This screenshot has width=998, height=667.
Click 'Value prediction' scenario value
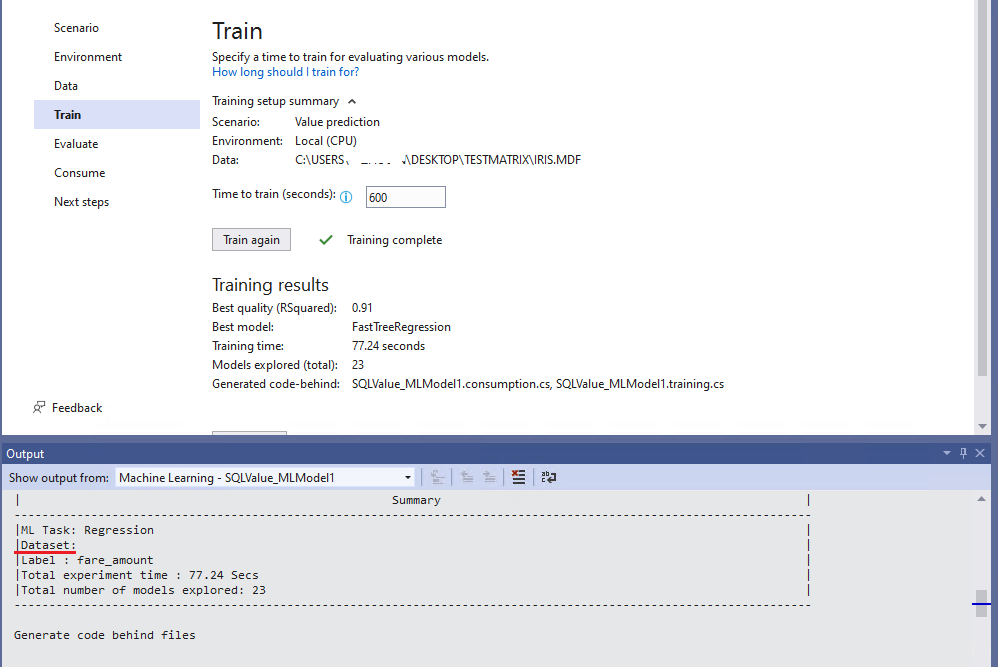coord(337,122)
